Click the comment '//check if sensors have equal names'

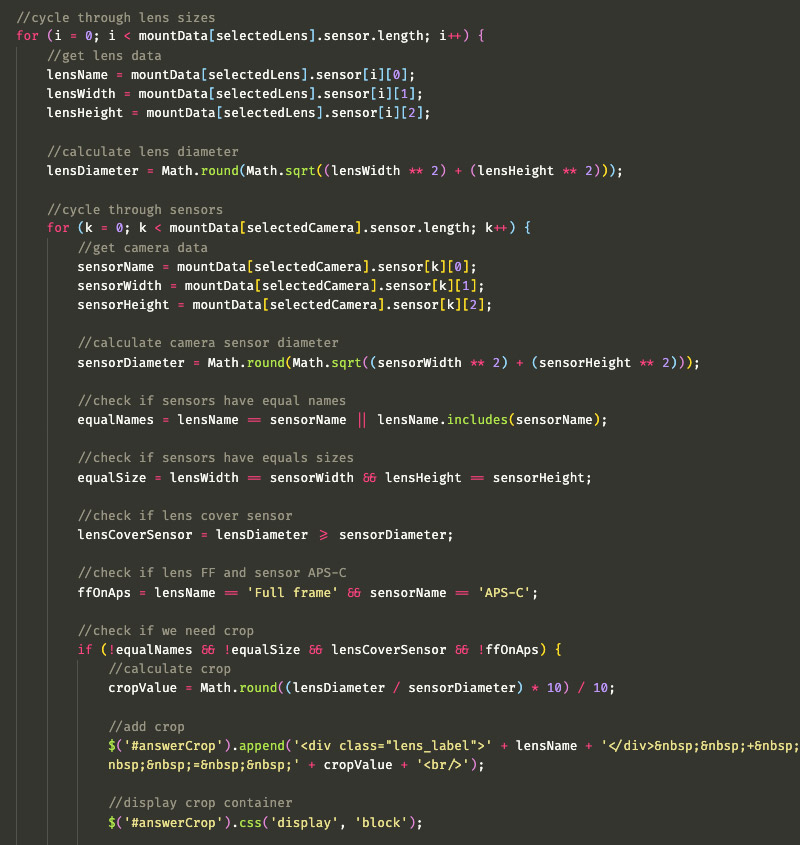coord(212,401)
